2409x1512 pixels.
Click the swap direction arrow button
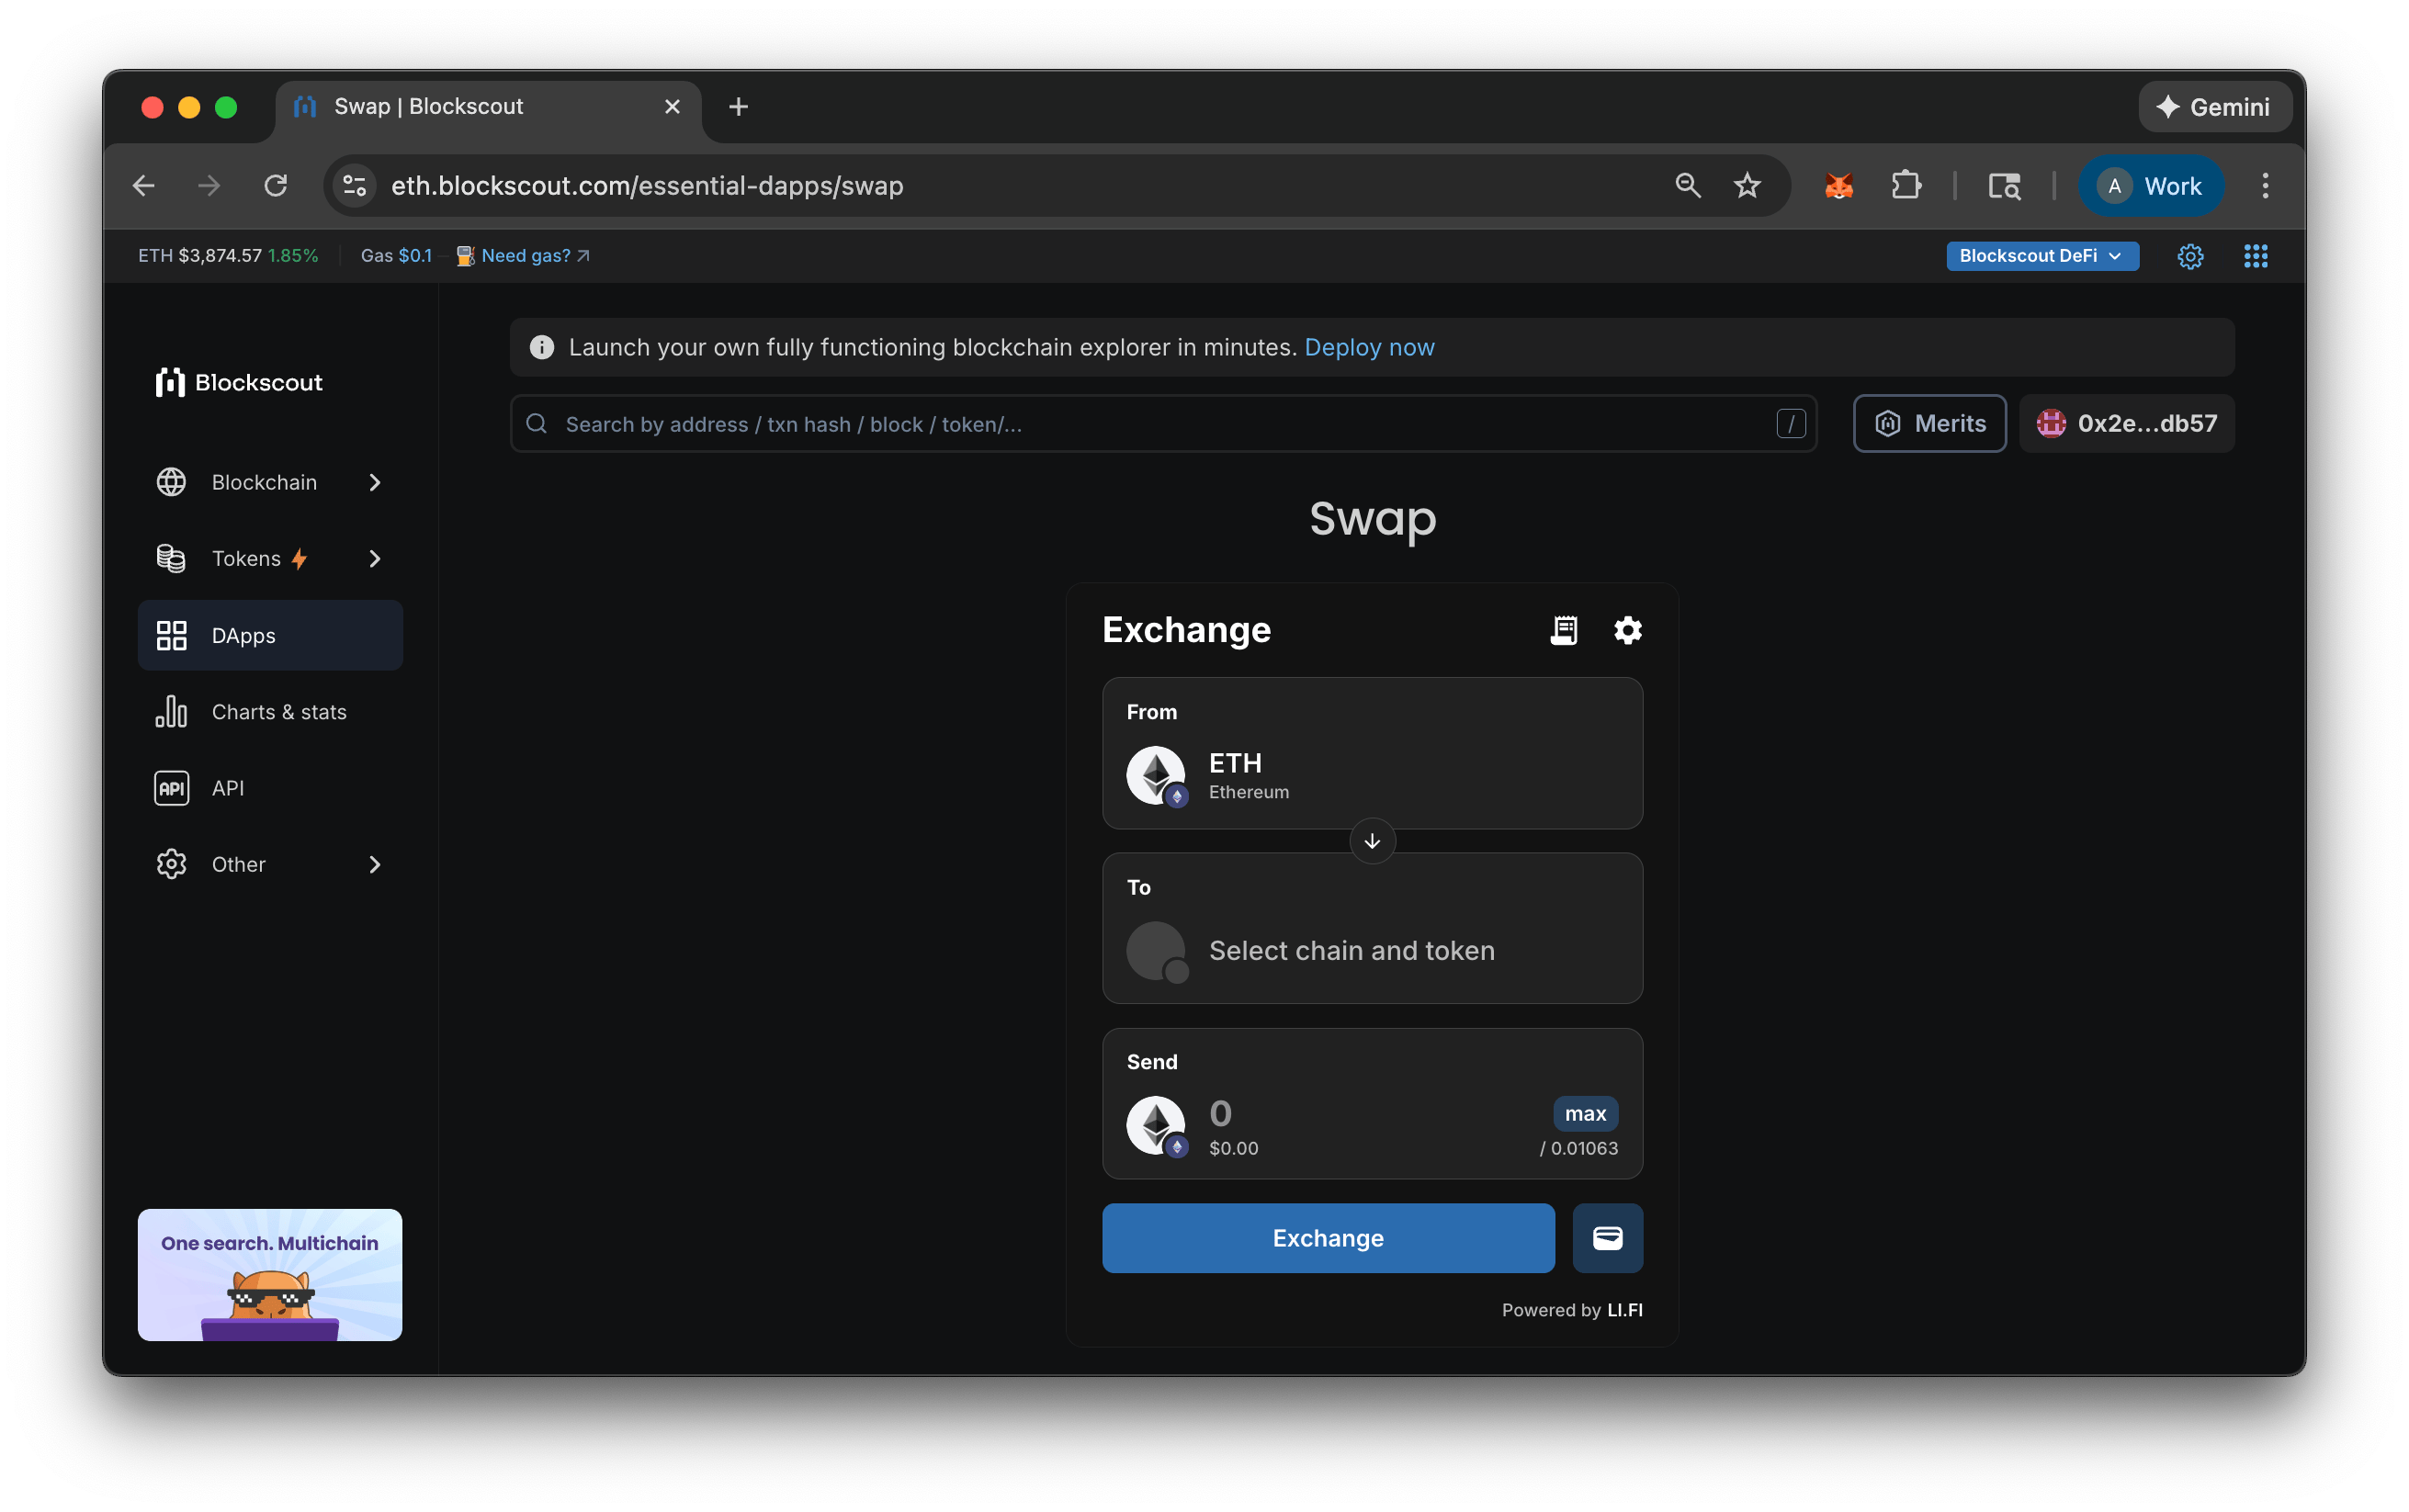1372,841
